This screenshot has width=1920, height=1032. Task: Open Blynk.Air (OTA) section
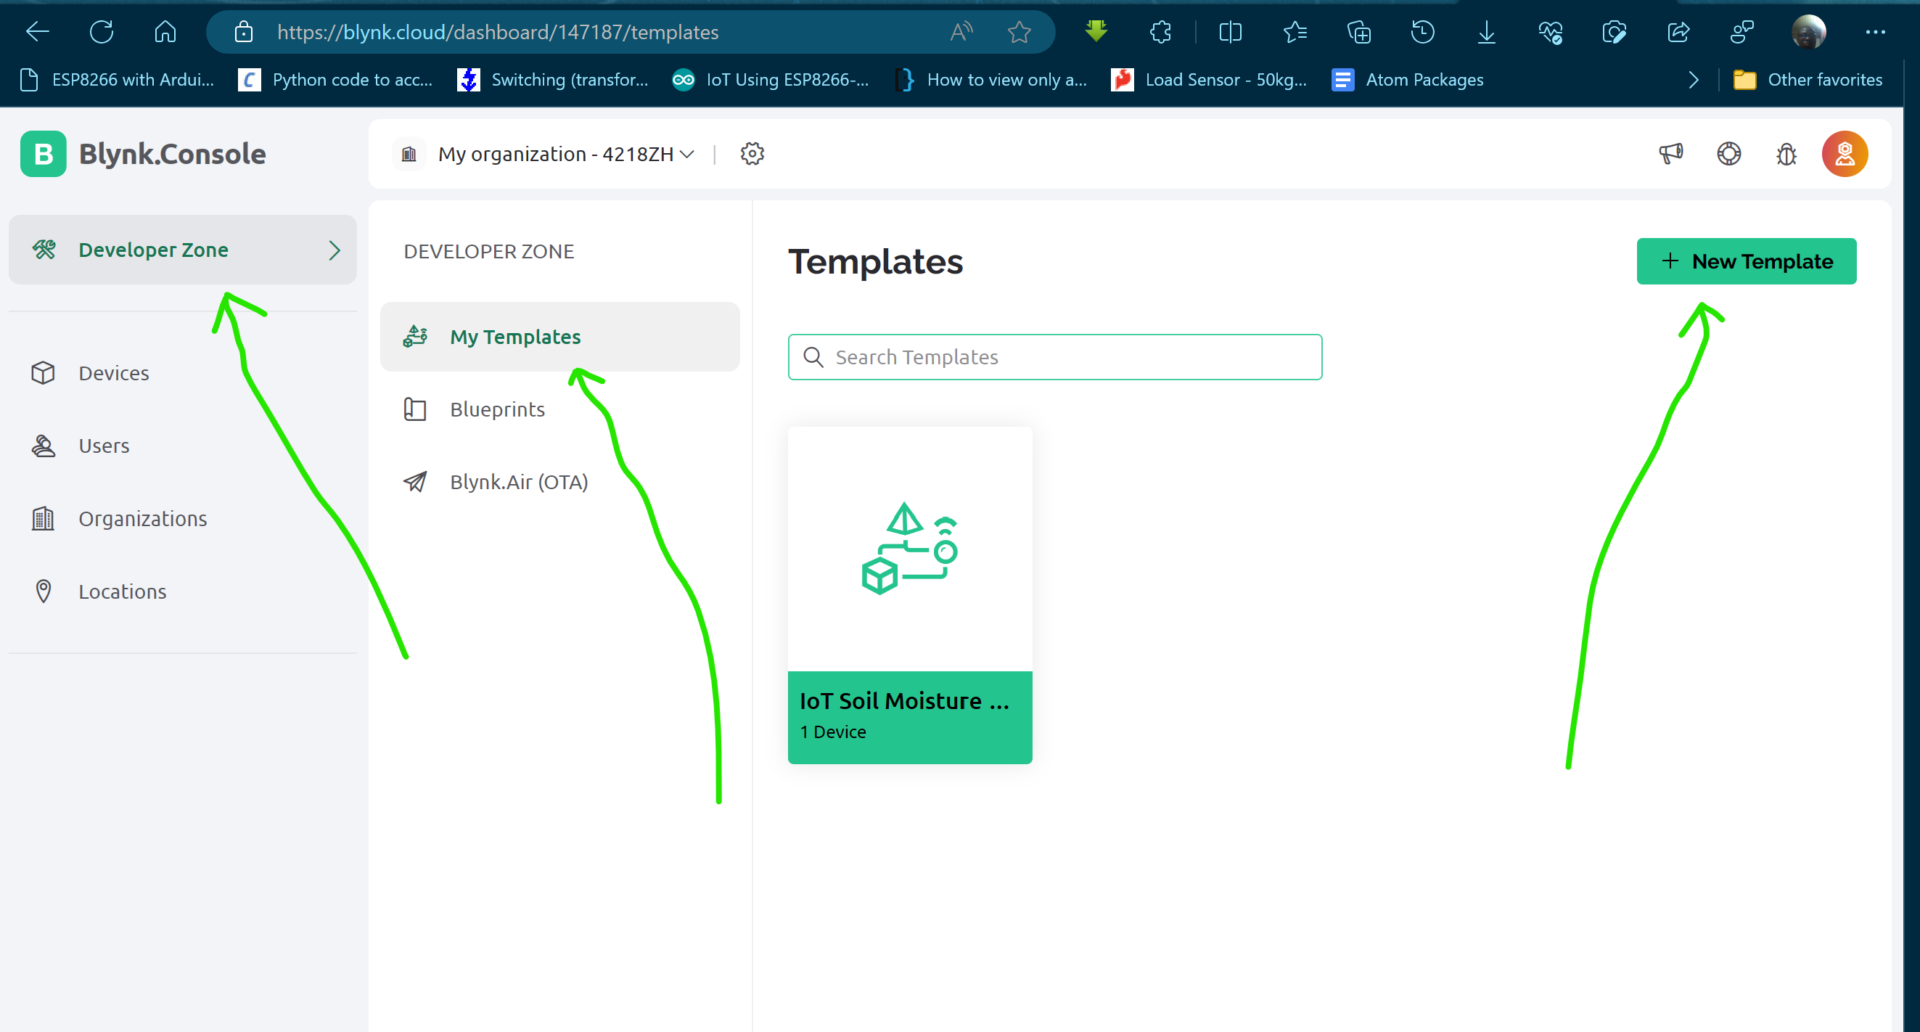pos(560,482)
